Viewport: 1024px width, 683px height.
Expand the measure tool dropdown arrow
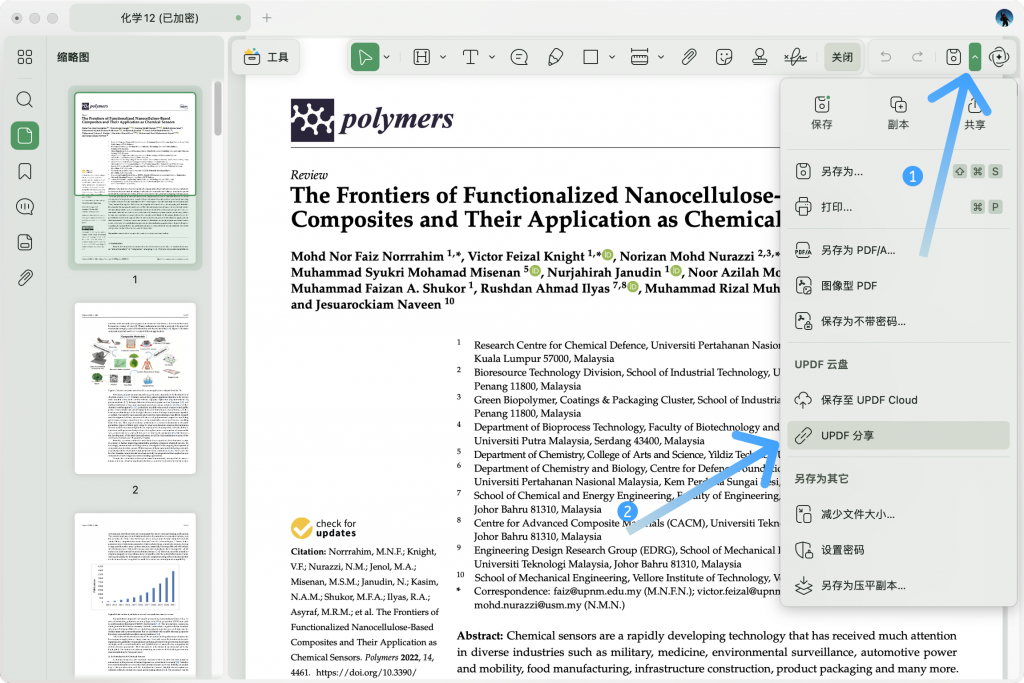tap(661, 57)
